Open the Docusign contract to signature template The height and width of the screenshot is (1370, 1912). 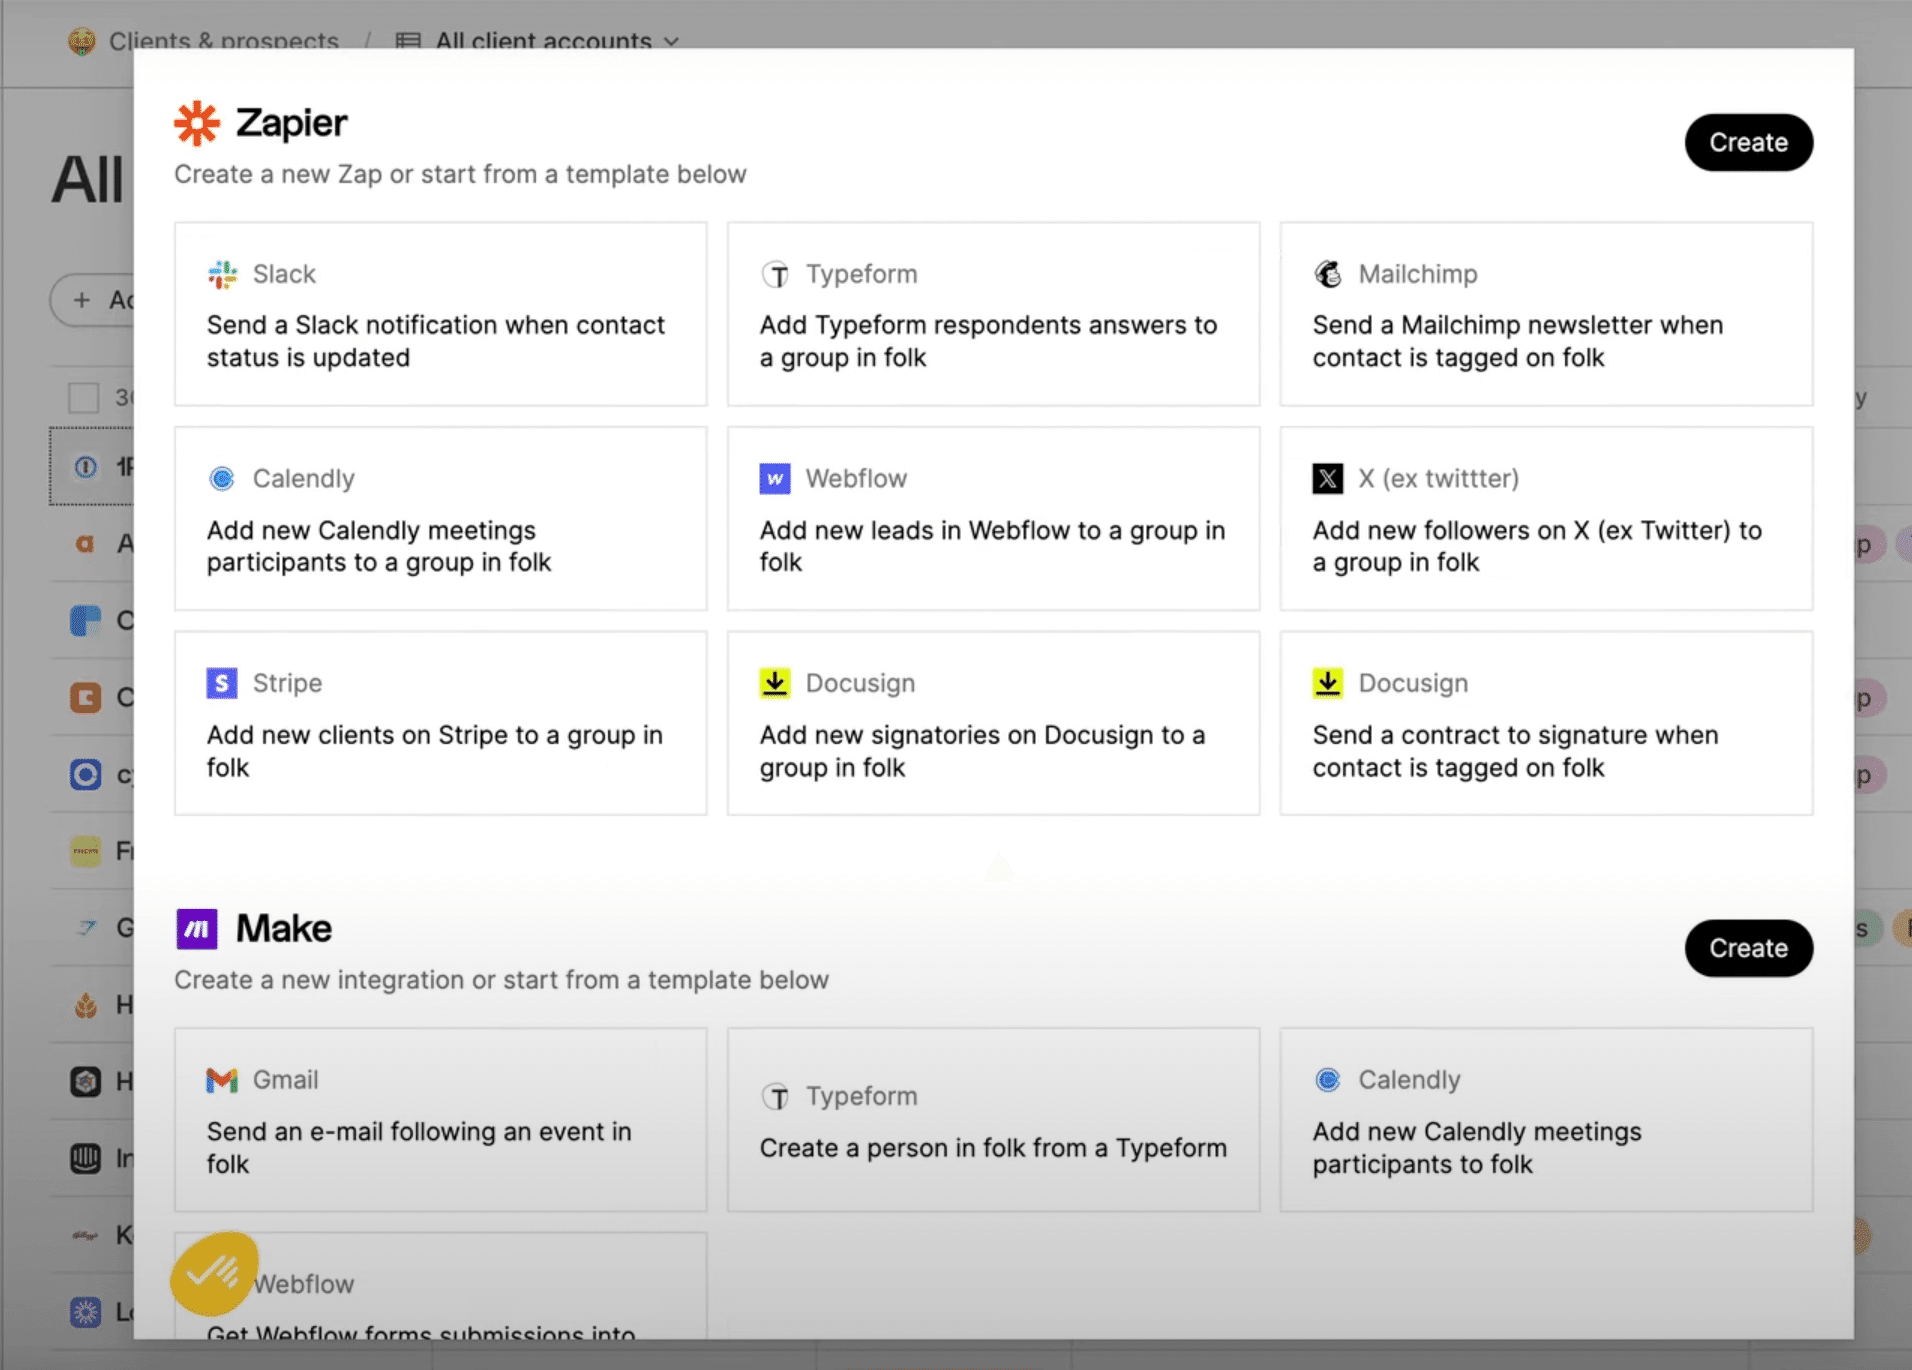(x=1546, y=723)
